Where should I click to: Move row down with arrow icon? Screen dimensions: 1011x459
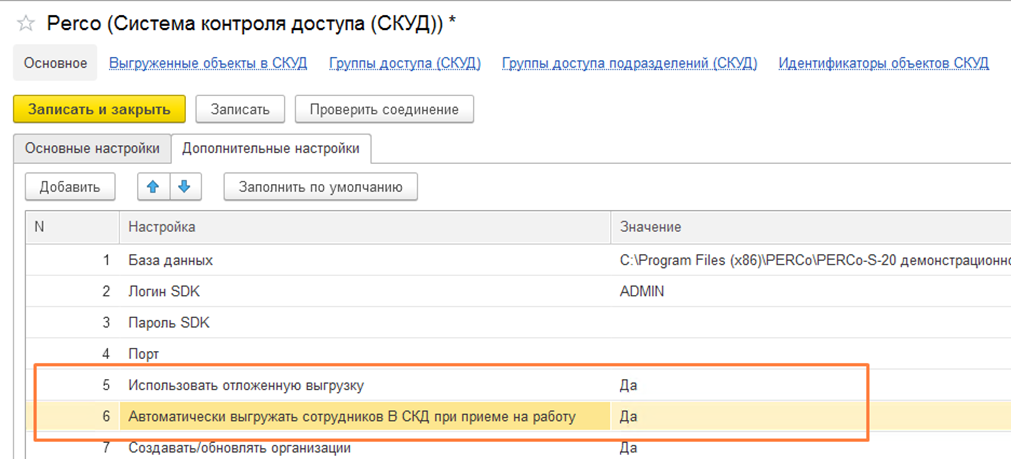[185, 186]
